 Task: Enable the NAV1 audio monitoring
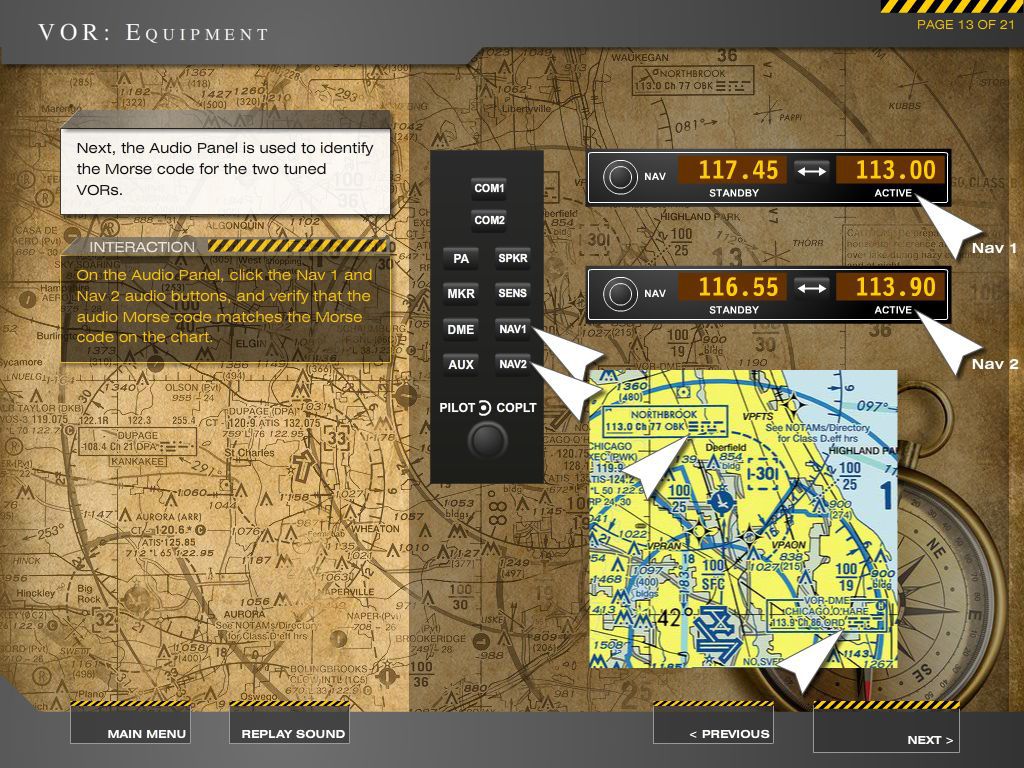[x=513, y=329]
